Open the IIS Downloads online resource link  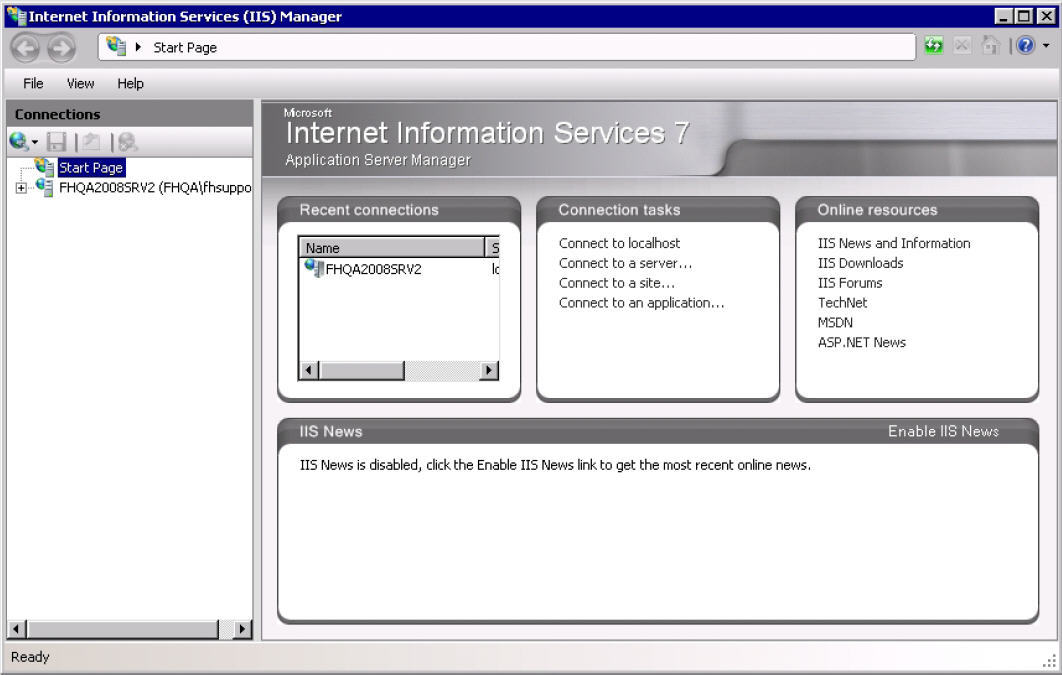[860, 263]
